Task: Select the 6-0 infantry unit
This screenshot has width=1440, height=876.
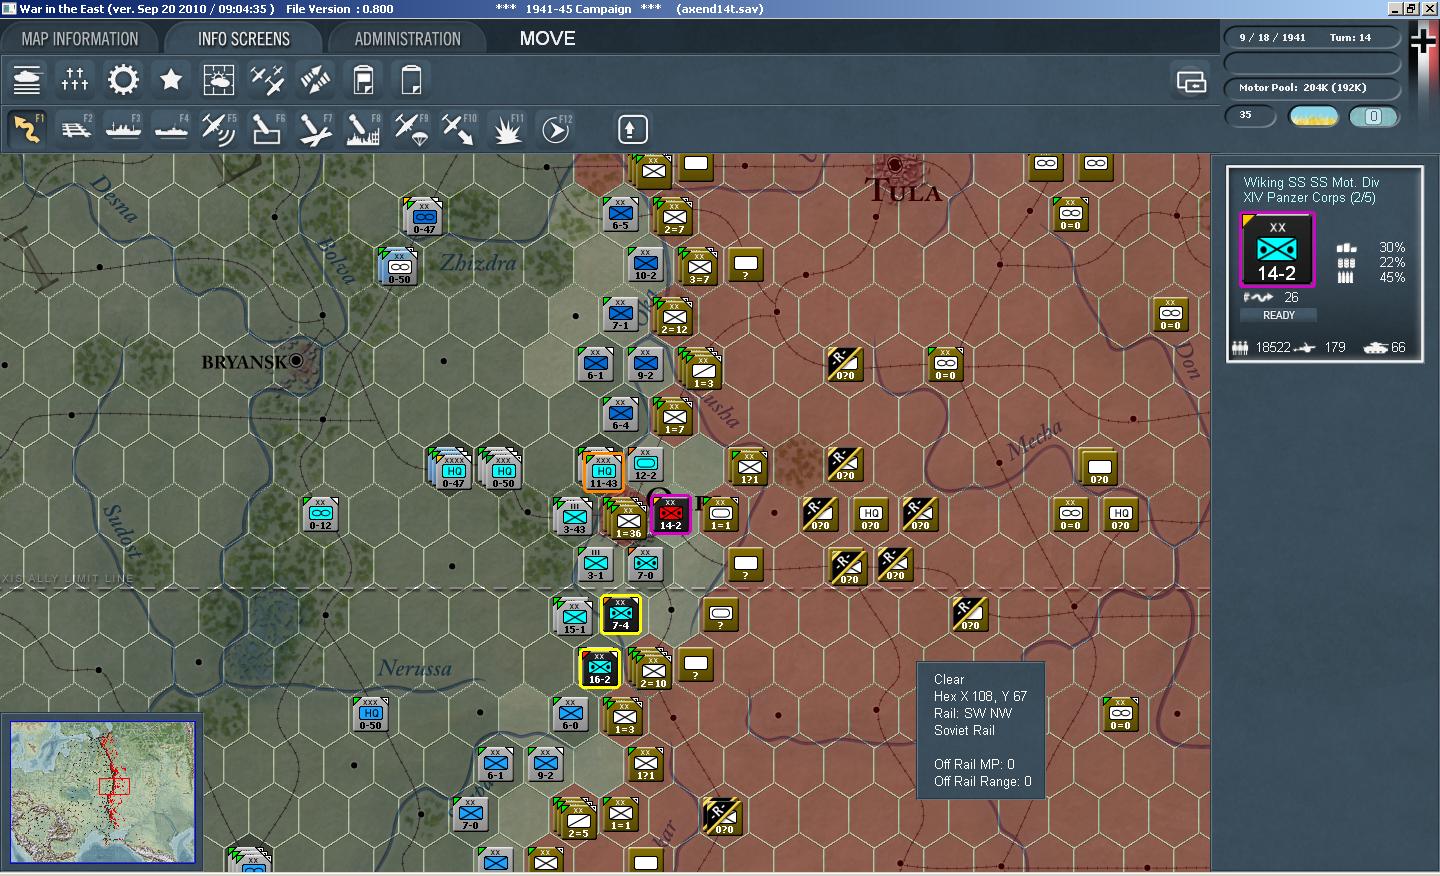Action: (x=570, y=714)
